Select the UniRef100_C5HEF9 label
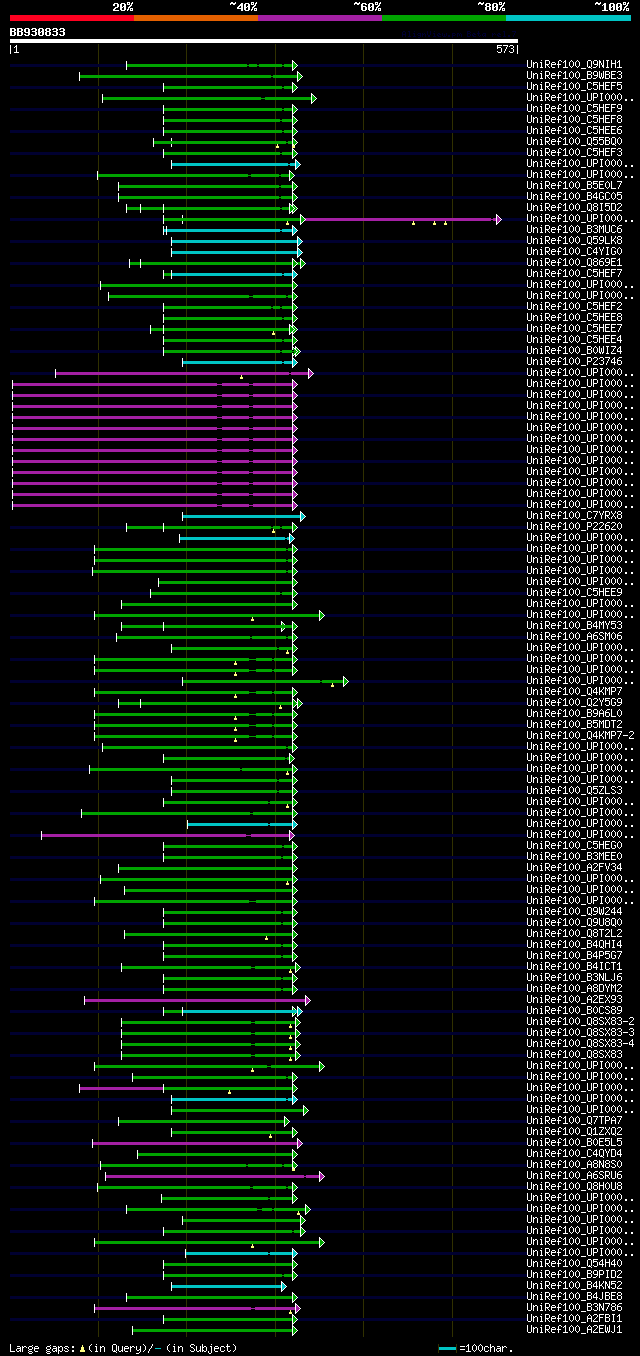This screenshot has width=640, height=1356. 572,109
